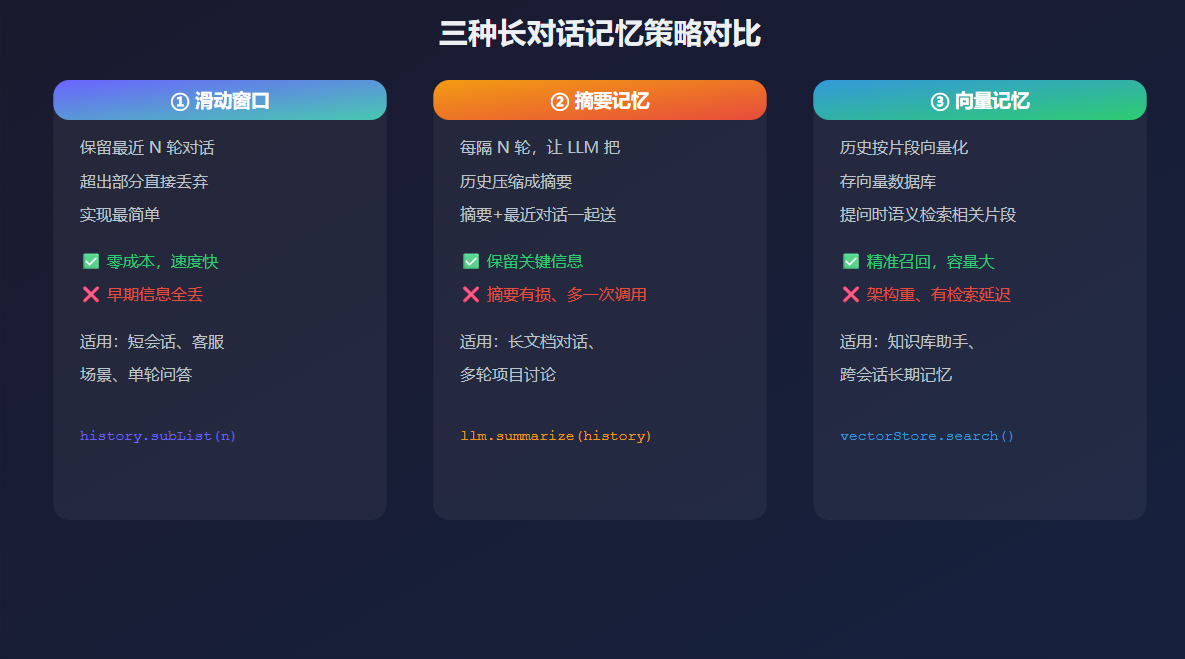Click the text 摘要+最近对话一起送

[x=538, y=215]
